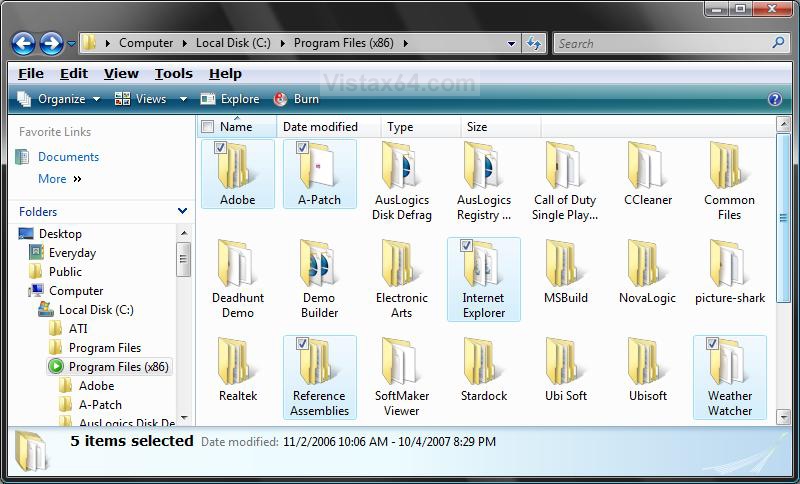Expand the Organize dropdown menu
The height and width of the screenshot is (484, 800).
[96, 99]
